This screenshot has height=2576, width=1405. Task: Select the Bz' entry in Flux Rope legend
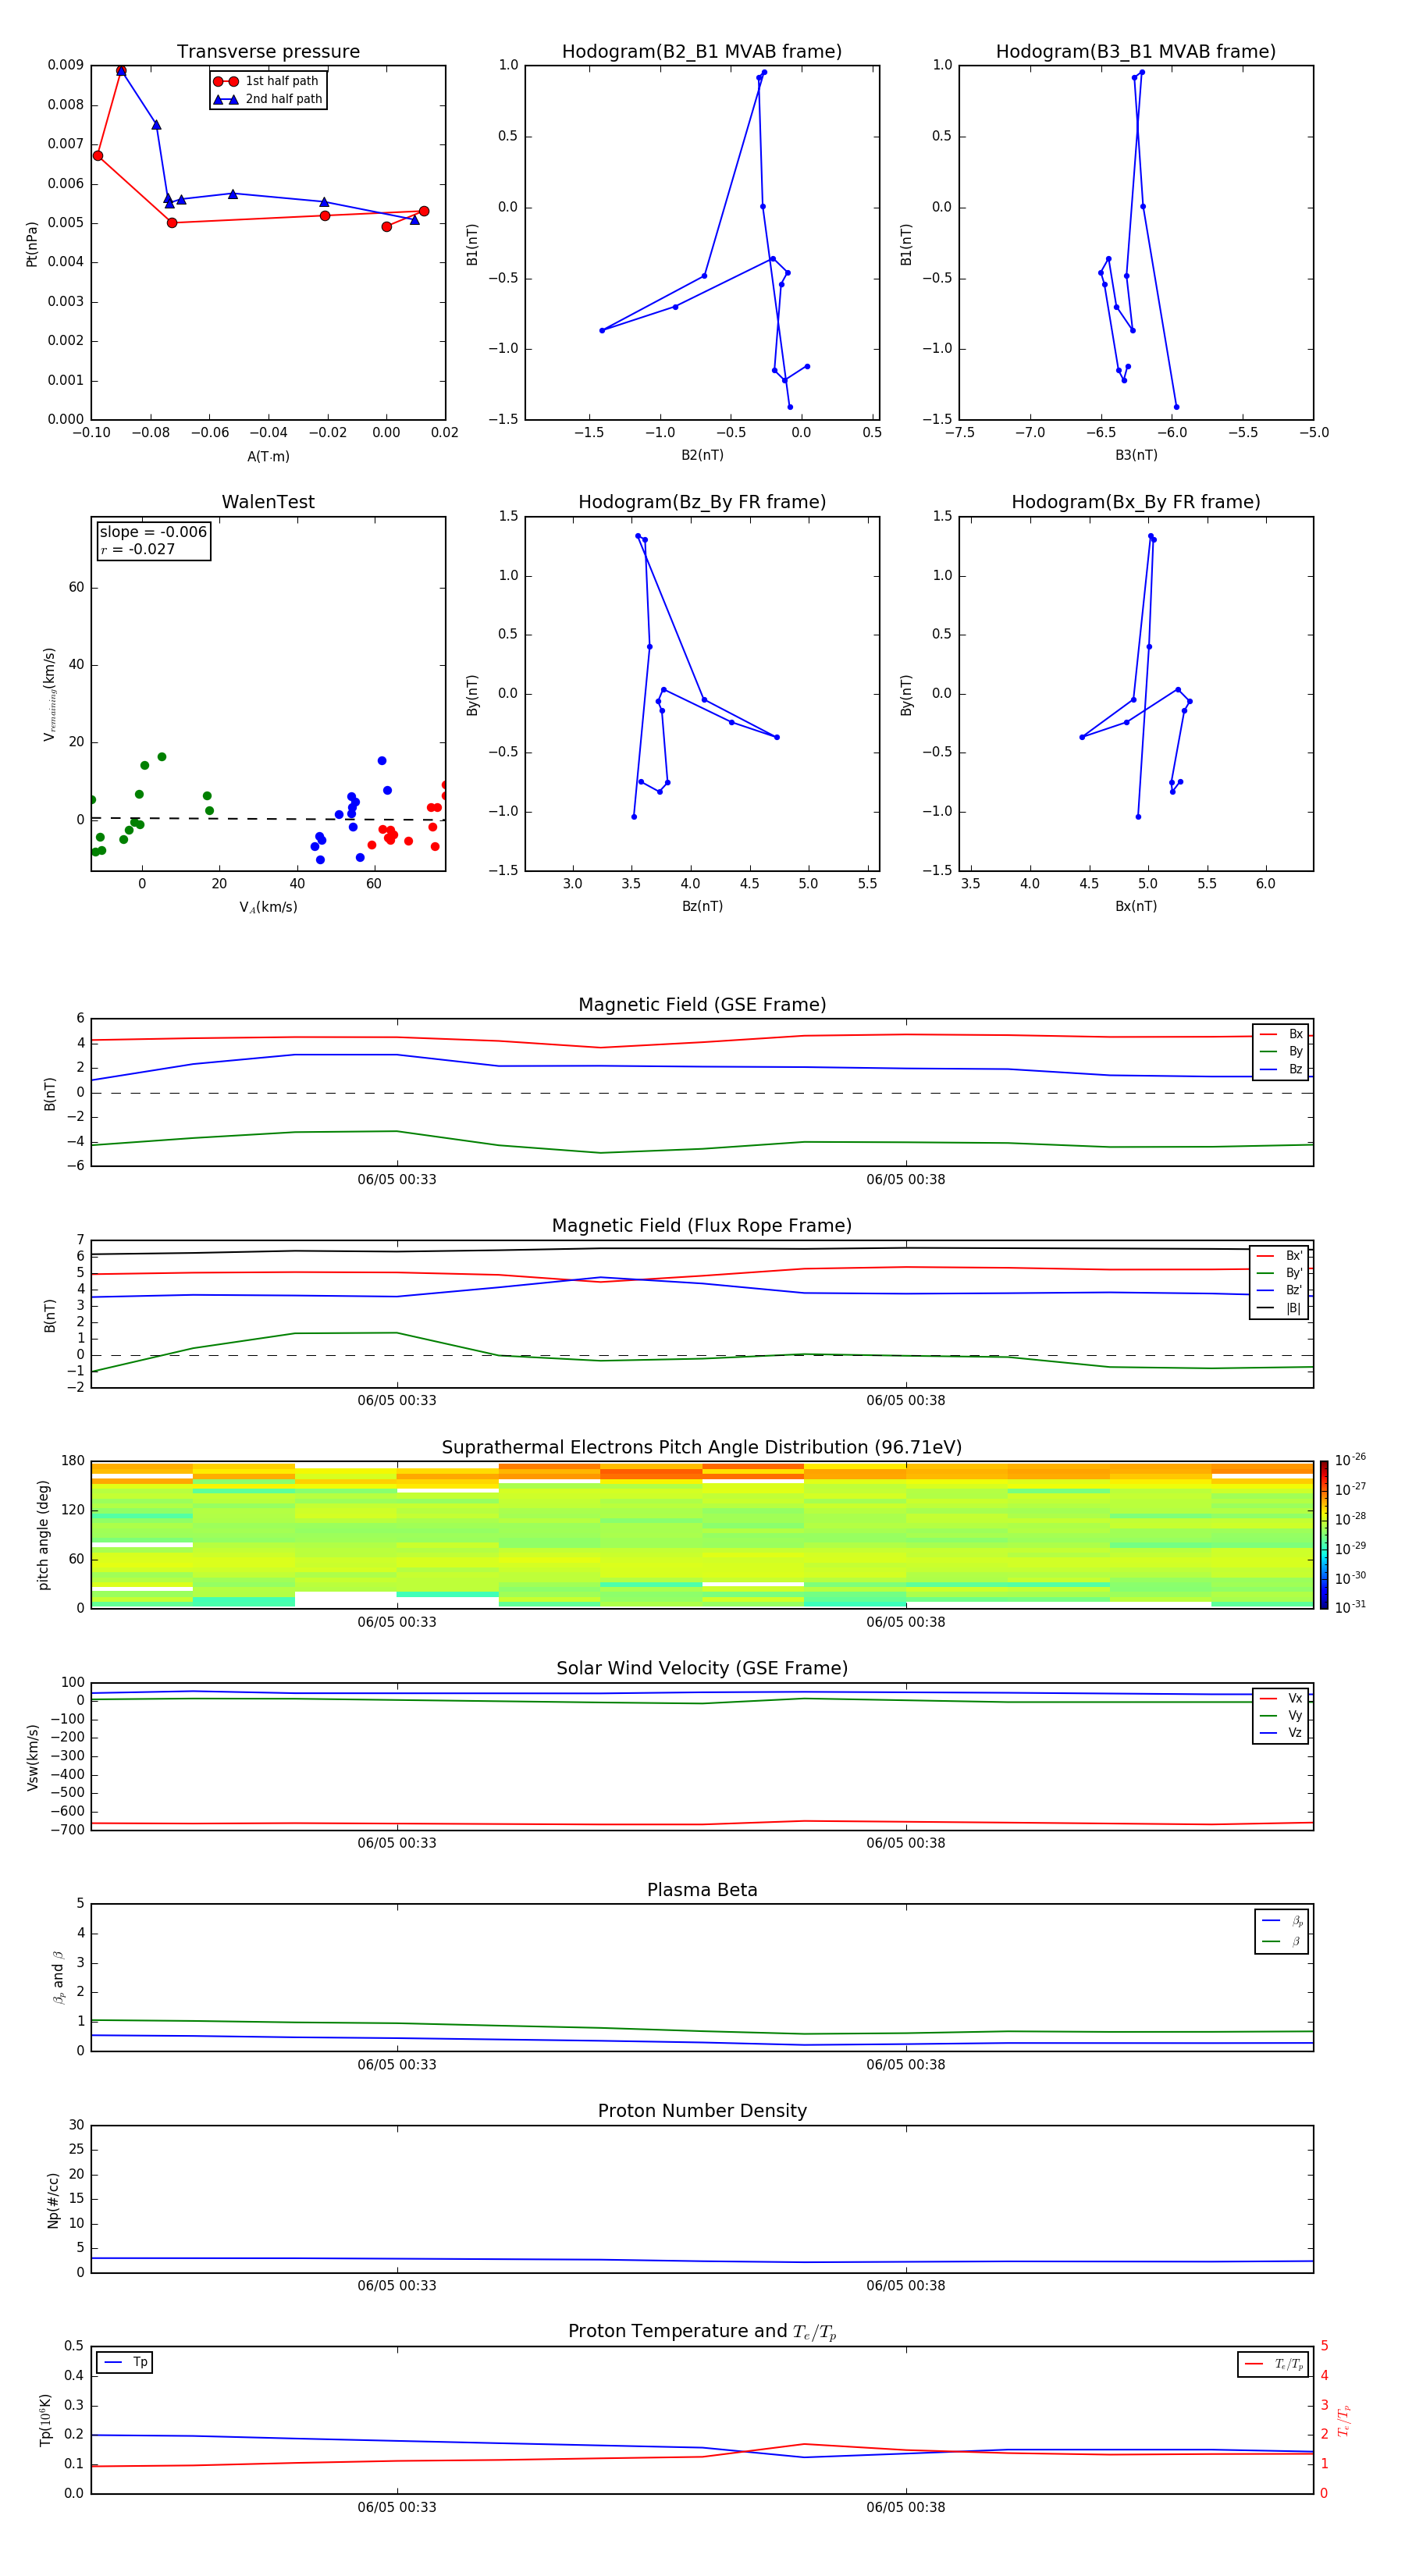point(1279,1290)
